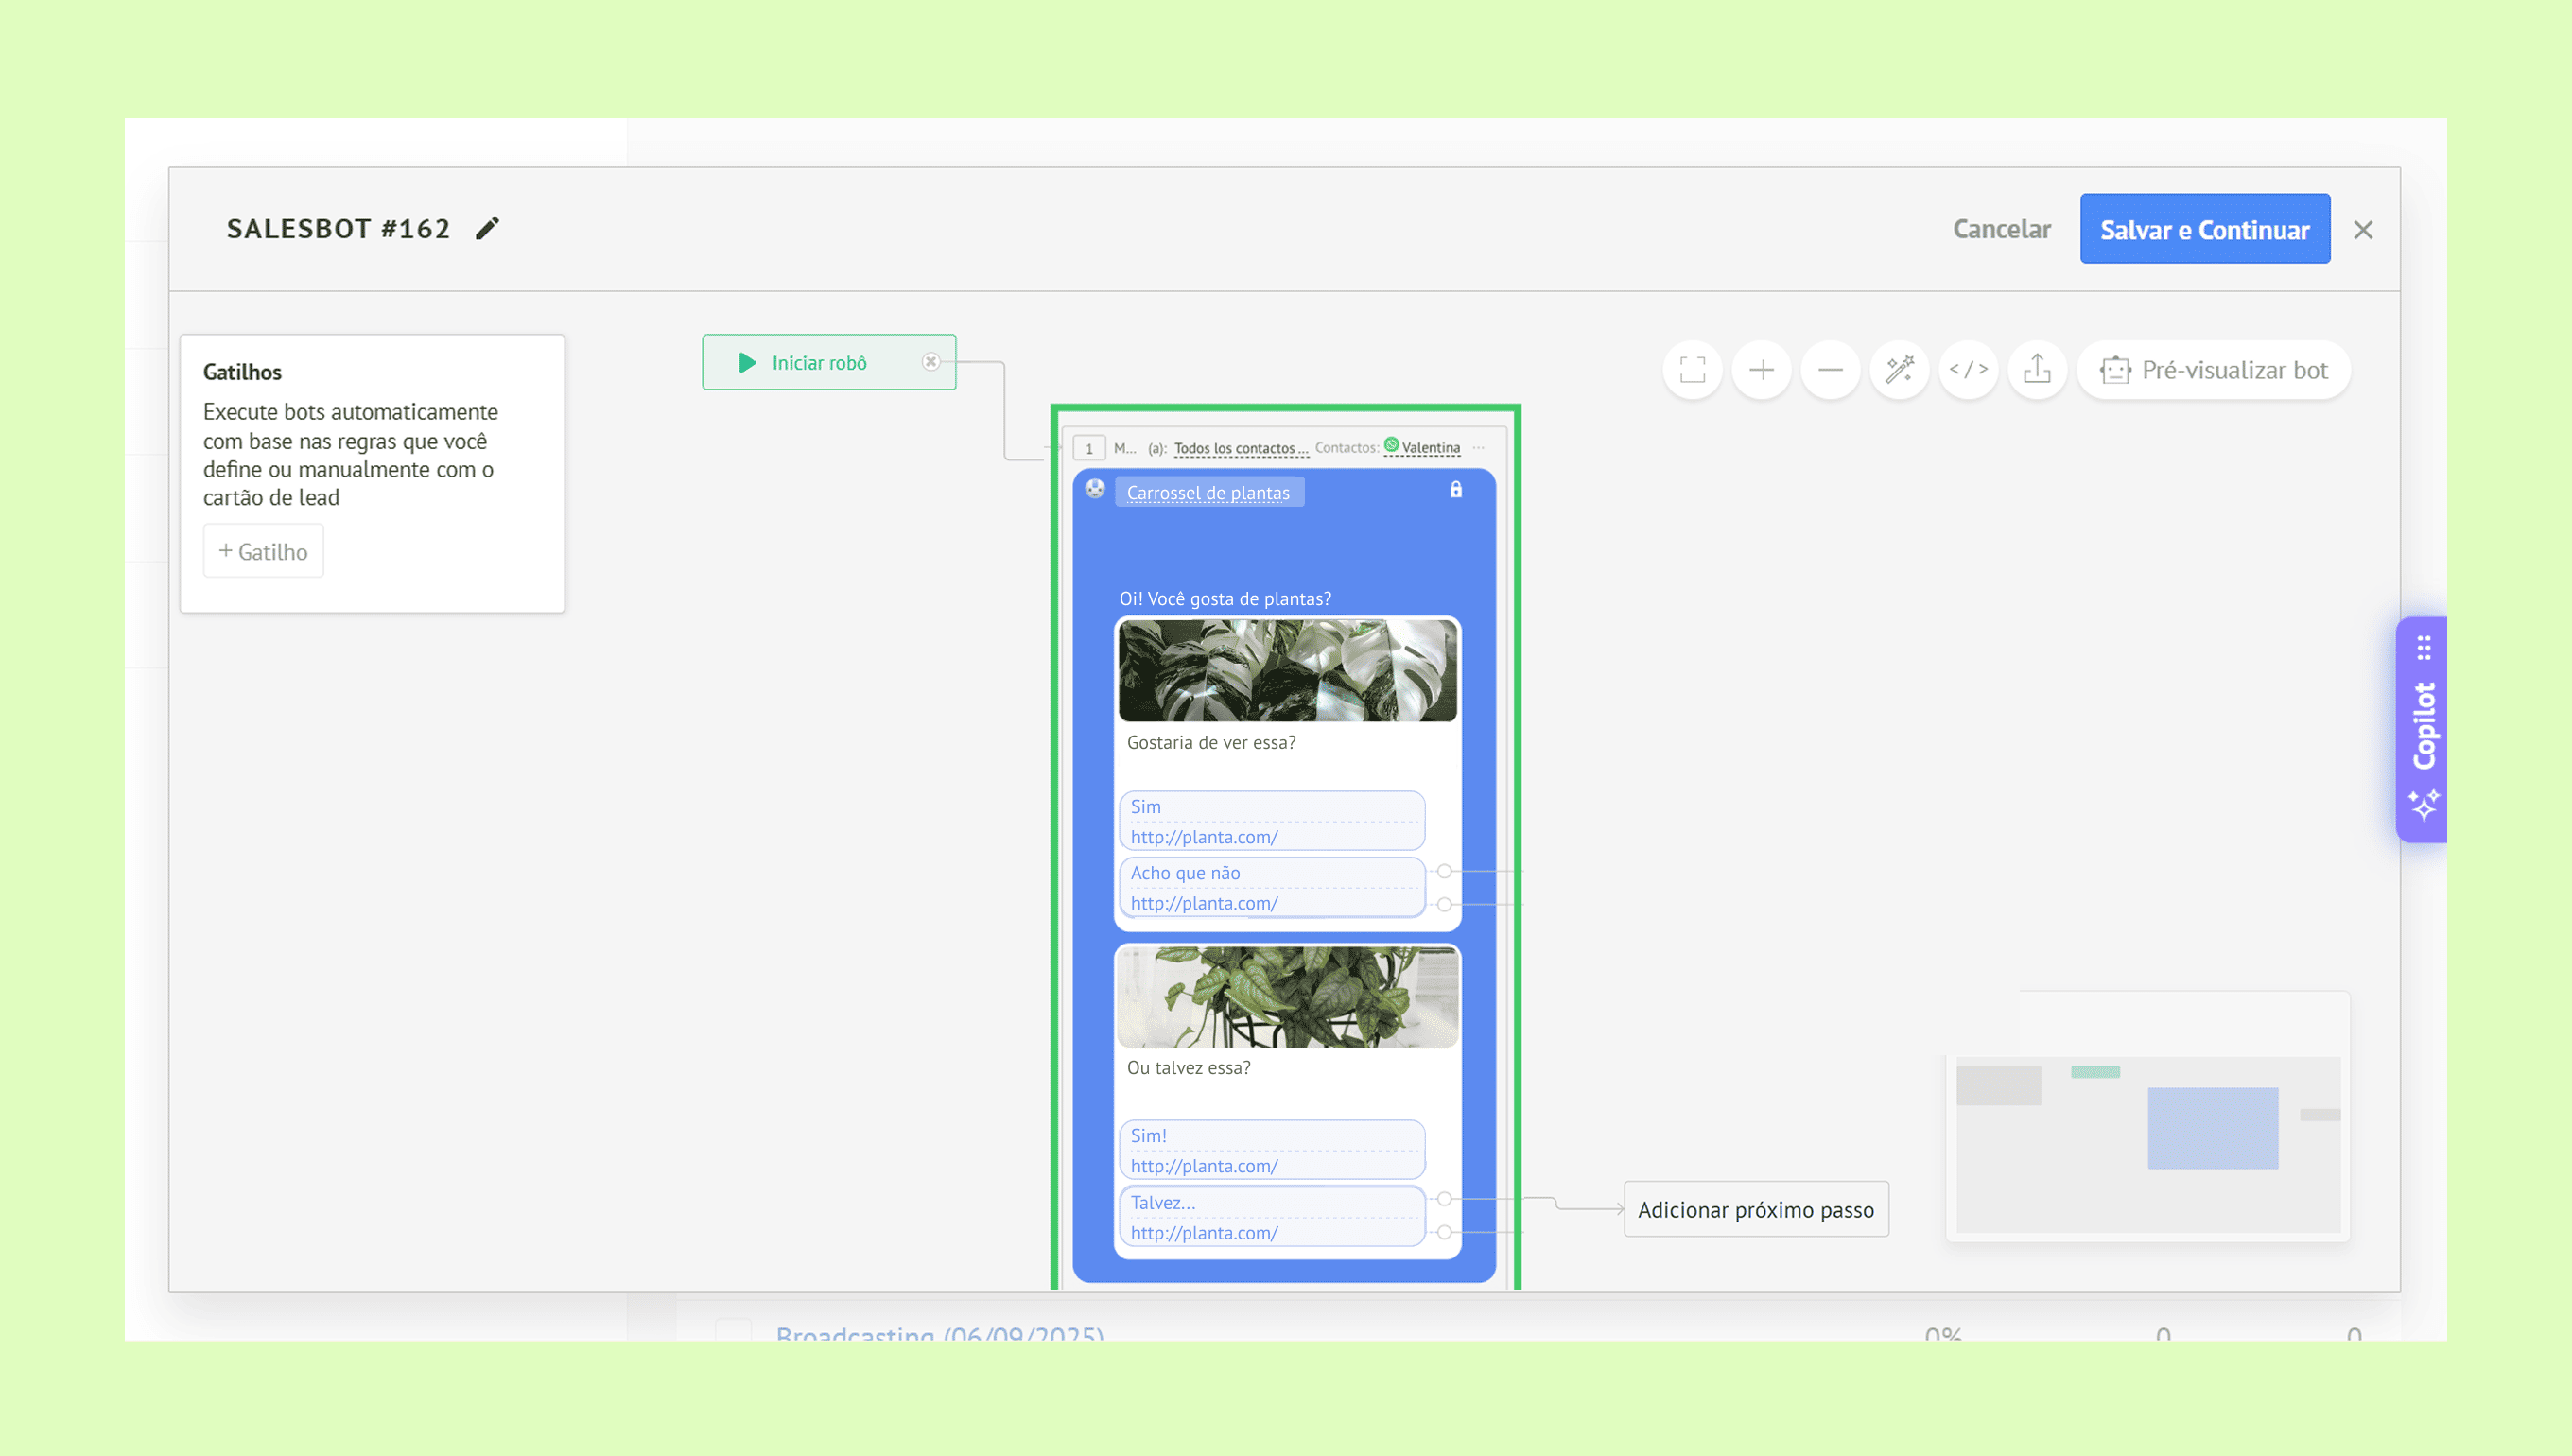Toggle the lock icon on the carousel block
Viewport: 2572px width, 1456px height.
point(1456,490)
